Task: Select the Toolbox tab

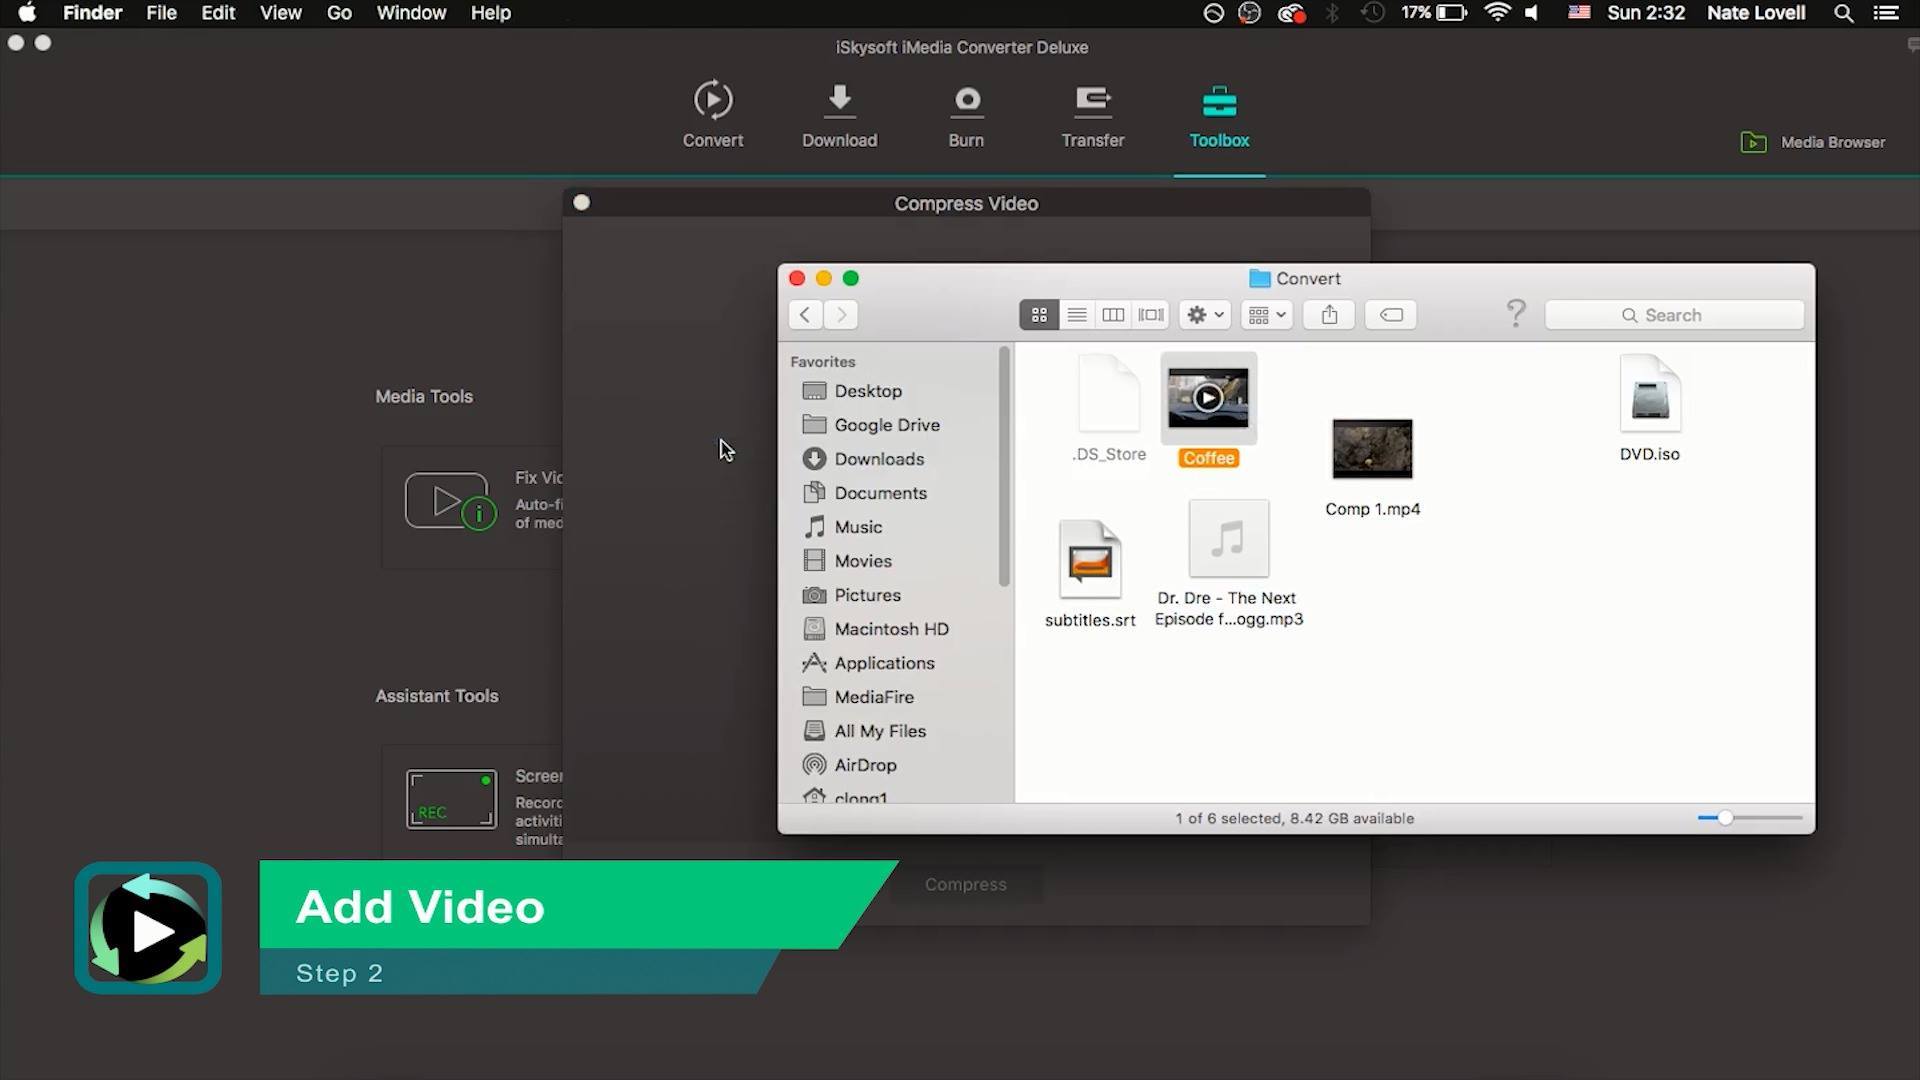Action: [1219, 115]
